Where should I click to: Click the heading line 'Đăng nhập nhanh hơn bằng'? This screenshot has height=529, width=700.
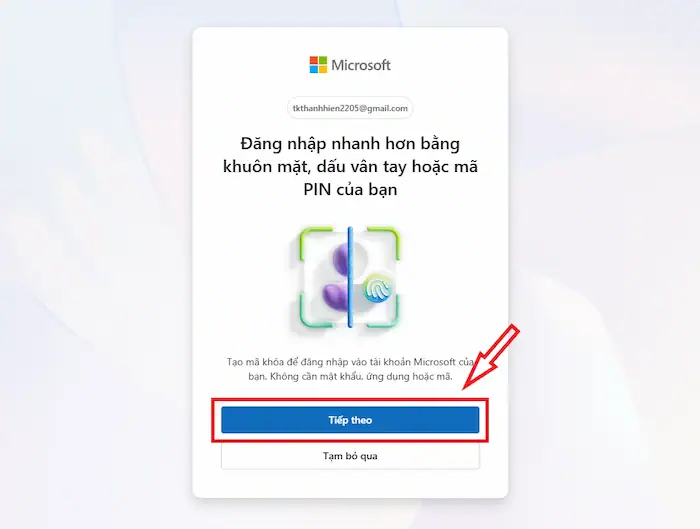350,144
